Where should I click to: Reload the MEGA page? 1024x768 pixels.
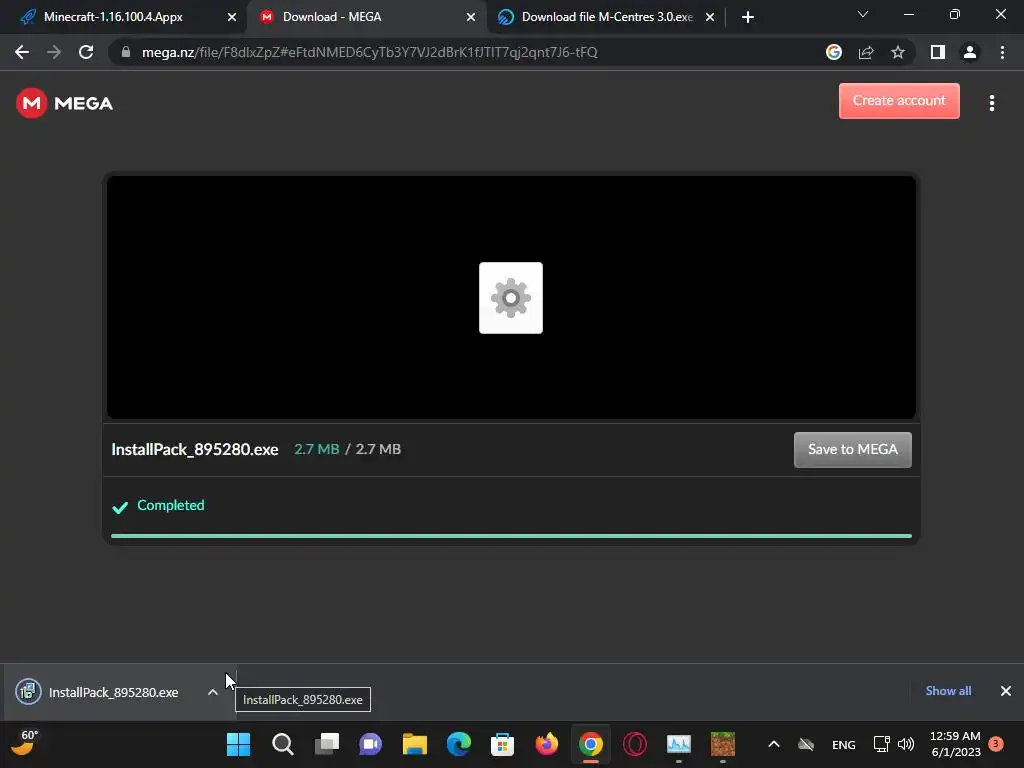click(x=86, y=52)
